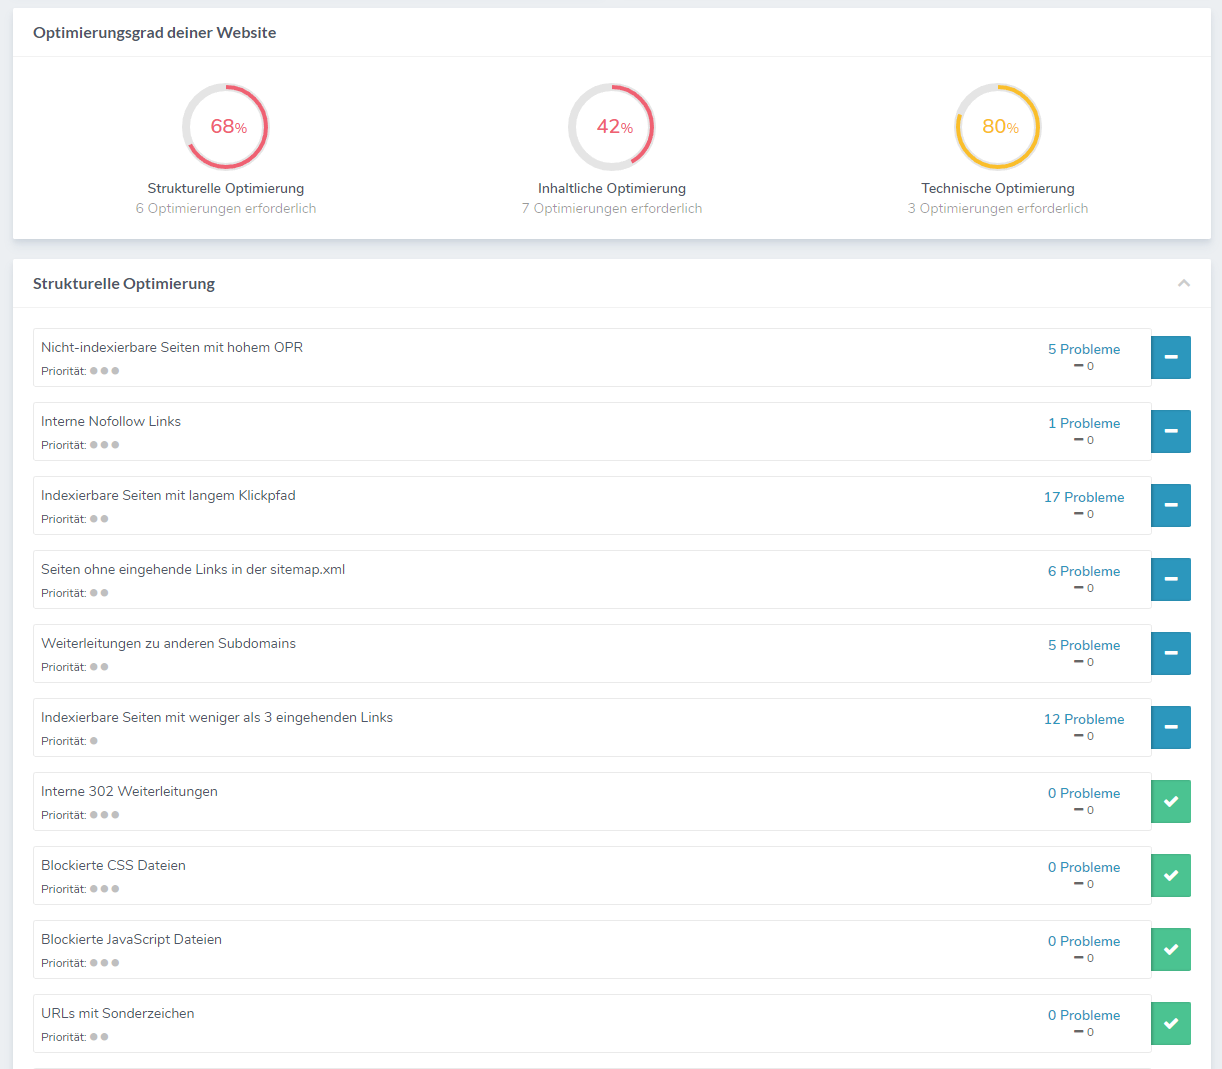Collapse the Strukturelle Optimierung section
Screen dimensions: 1222x1069
pyautogui.click(x=1184, y=283)
